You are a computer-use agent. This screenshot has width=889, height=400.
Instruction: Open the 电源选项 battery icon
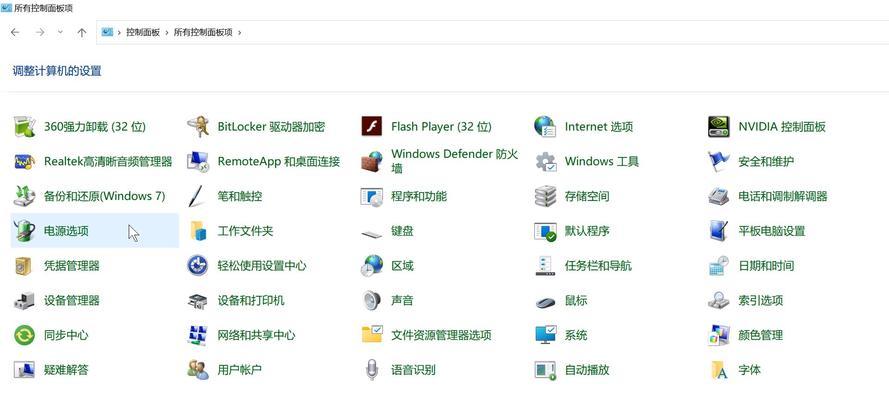click(24, 231)
